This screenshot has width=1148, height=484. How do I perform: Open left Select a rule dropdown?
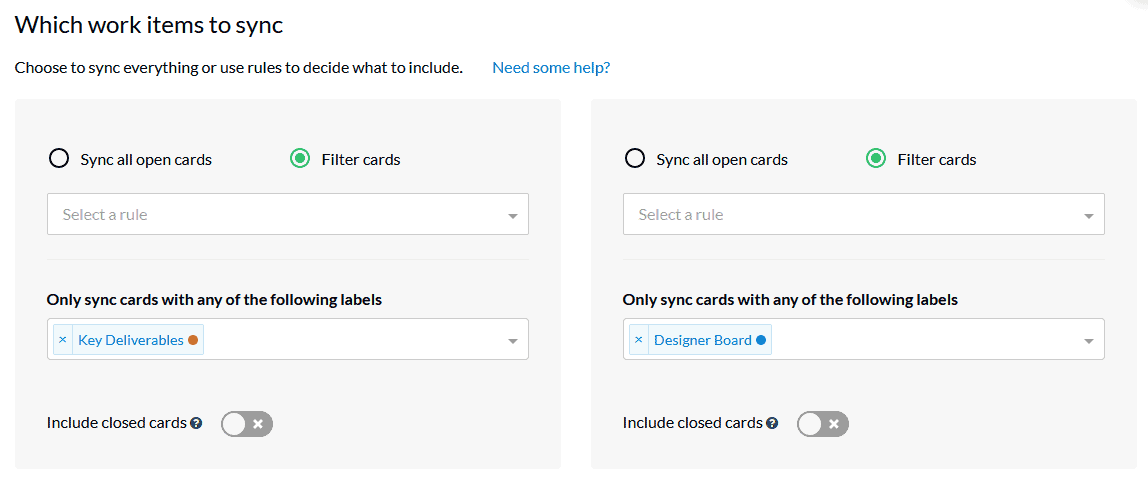tap(288, 214)
